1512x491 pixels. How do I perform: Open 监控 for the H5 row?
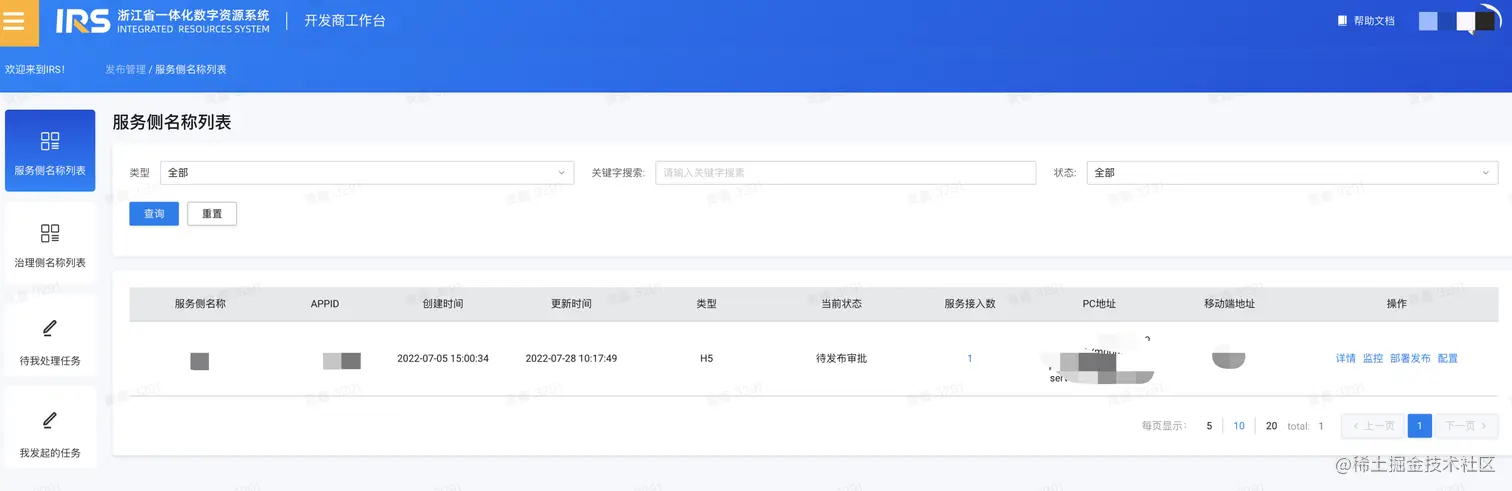pyautogui.click(x=1373, y=358)
